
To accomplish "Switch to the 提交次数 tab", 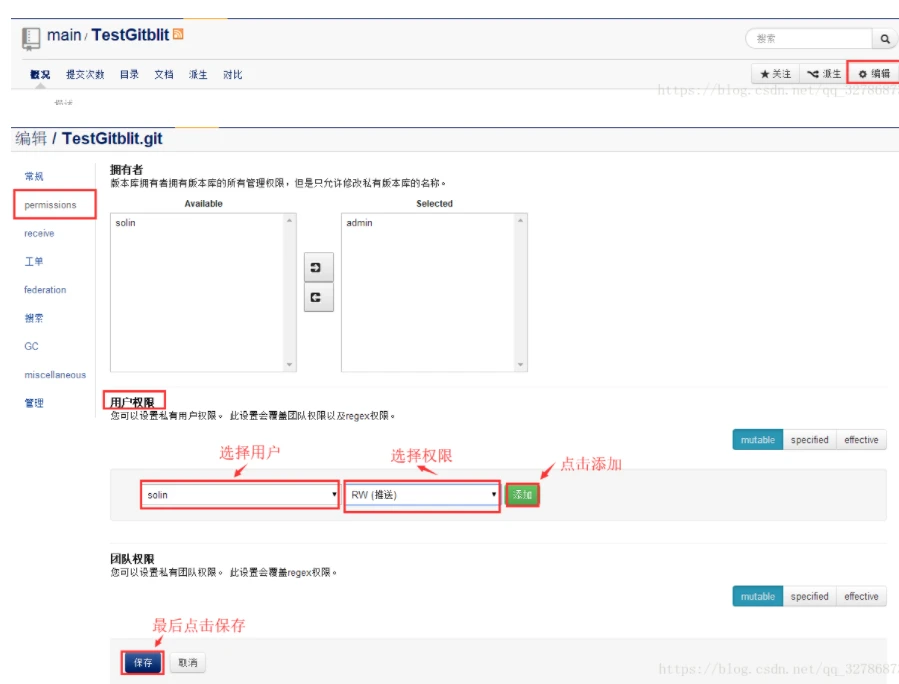I will pyautogui.click(x=85, y=75).
